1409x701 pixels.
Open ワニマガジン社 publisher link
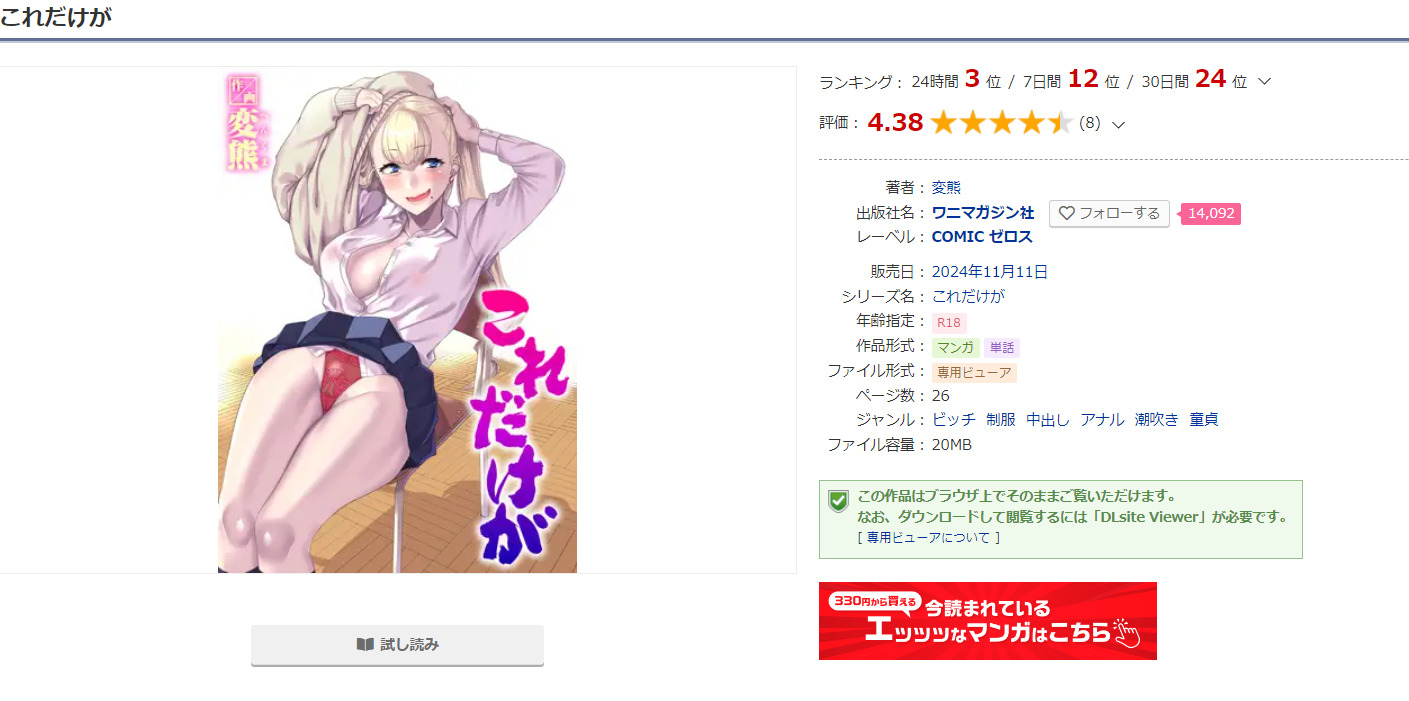(983, 213)
